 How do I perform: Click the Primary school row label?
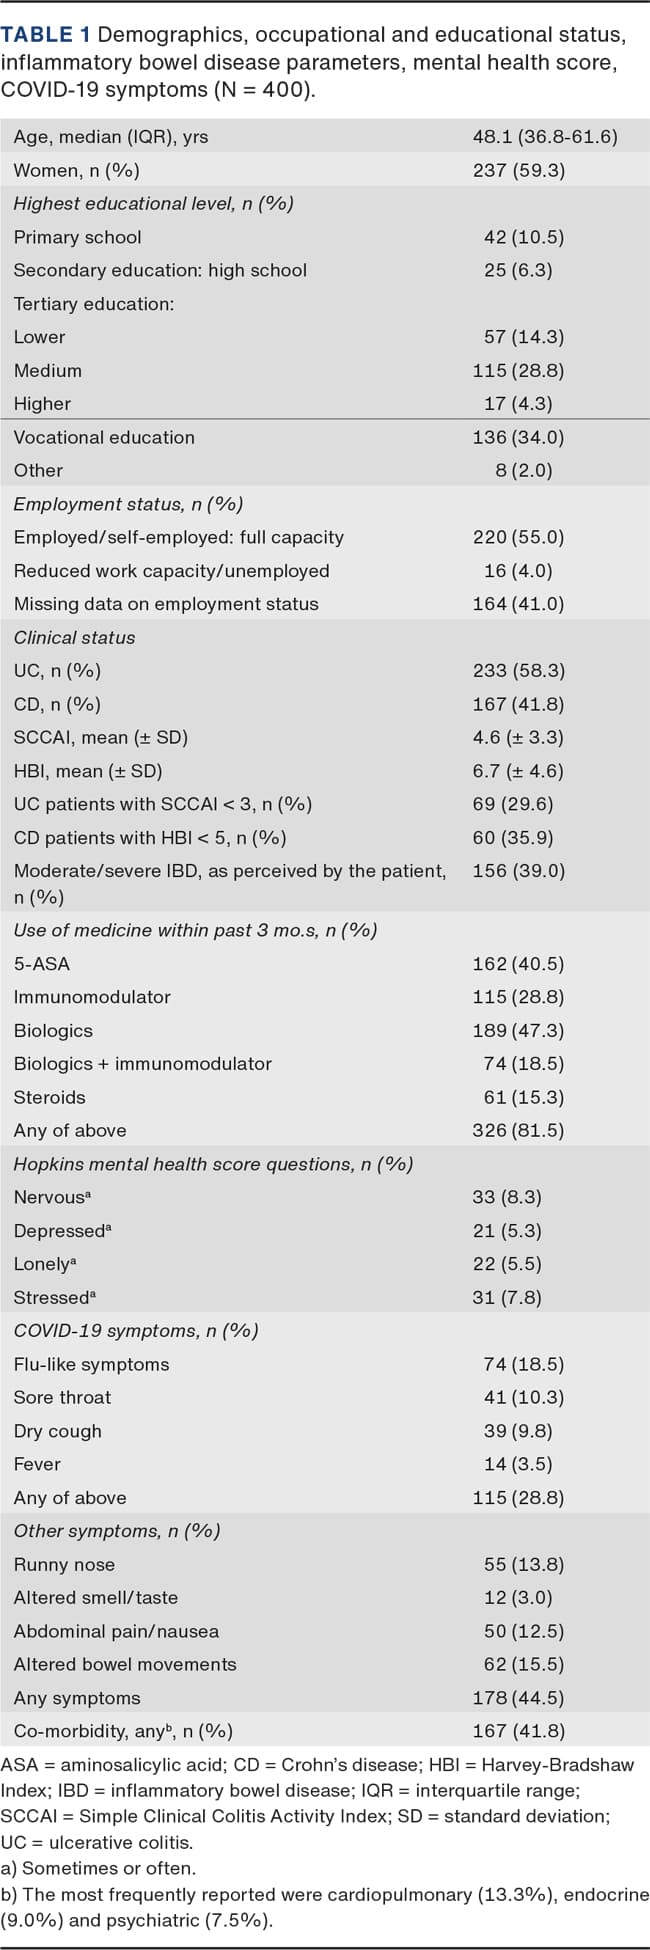click(x=77, y=237)
